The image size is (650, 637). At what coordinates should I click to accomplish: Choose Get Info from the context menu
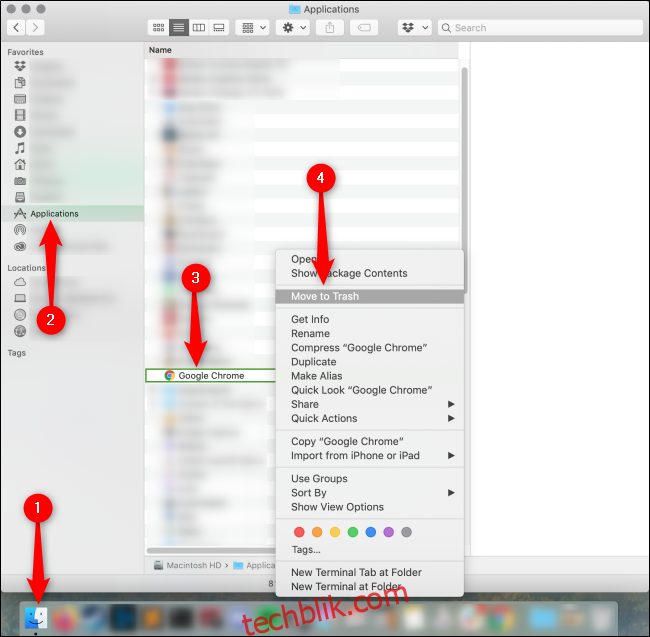(369, 319)
